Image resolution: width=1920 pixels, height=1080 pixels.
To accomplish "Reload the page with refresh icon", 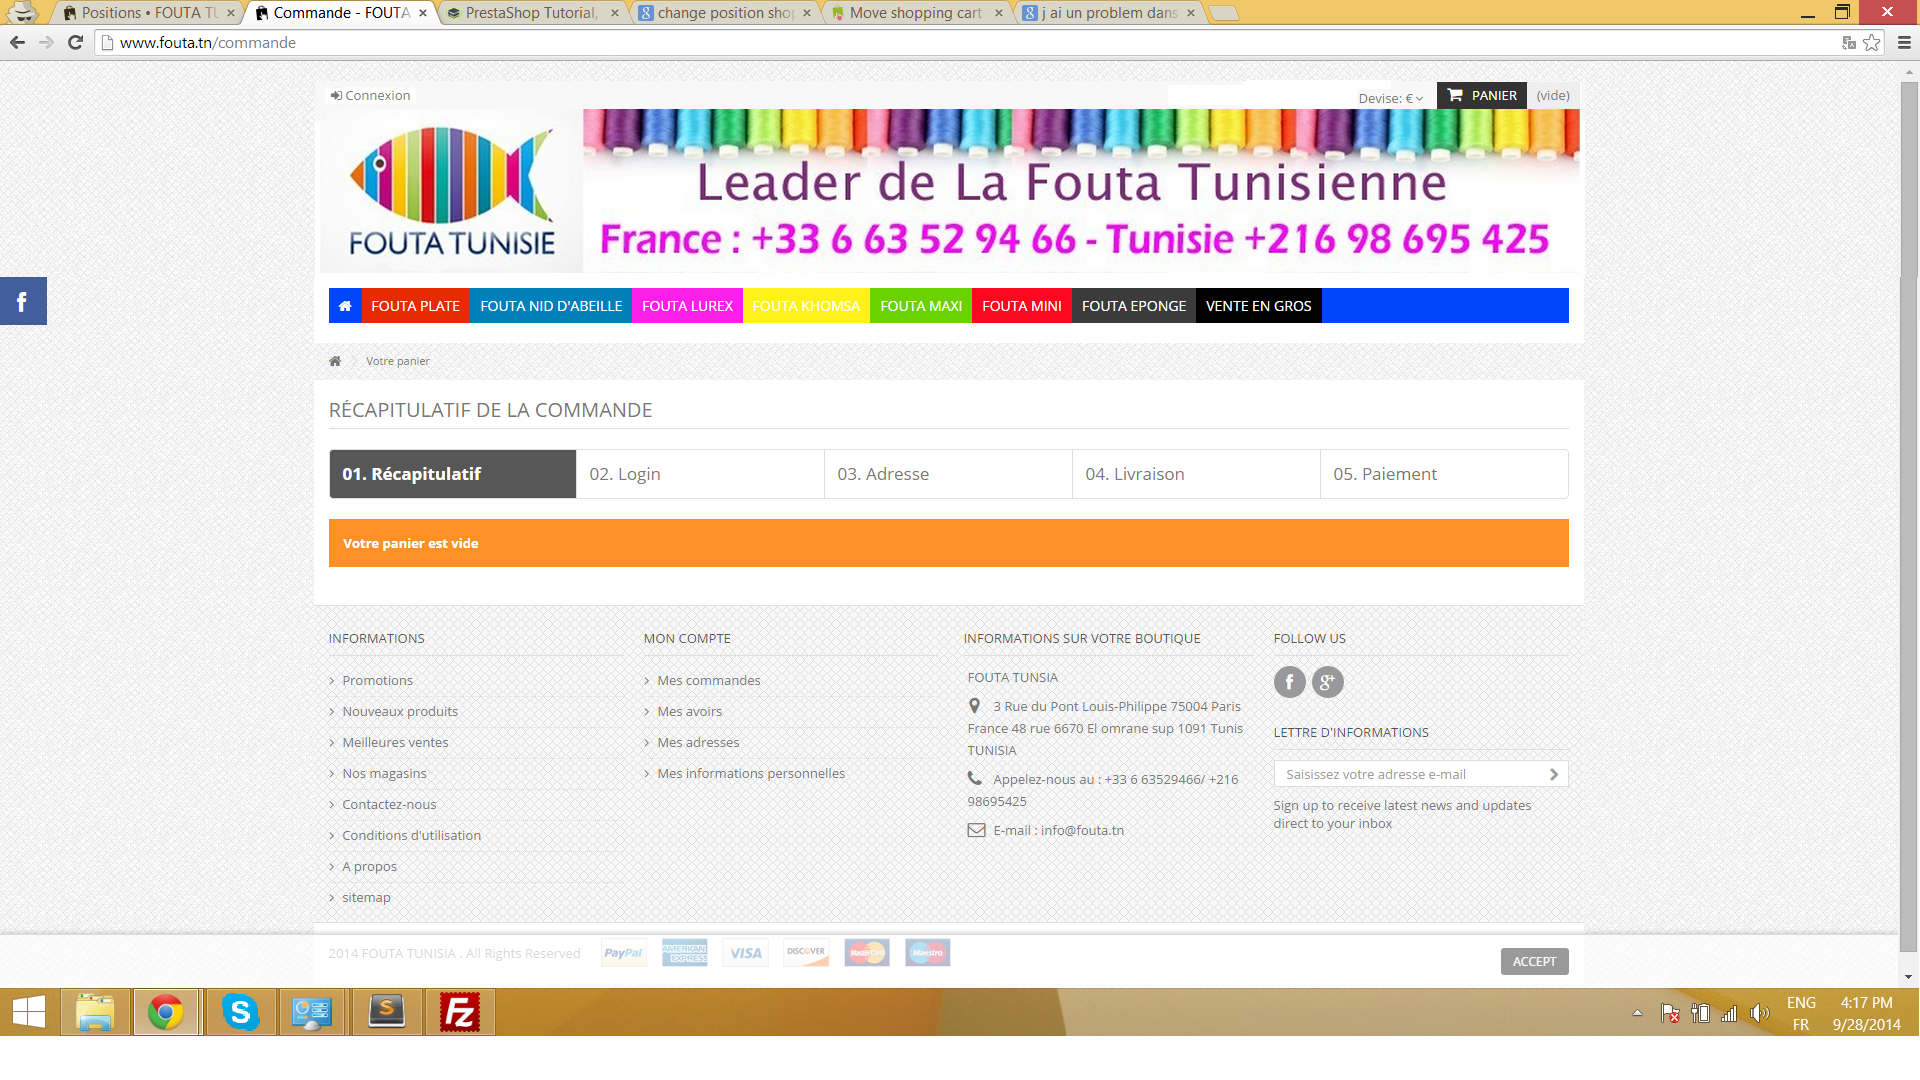I will [x=75, y=42].
